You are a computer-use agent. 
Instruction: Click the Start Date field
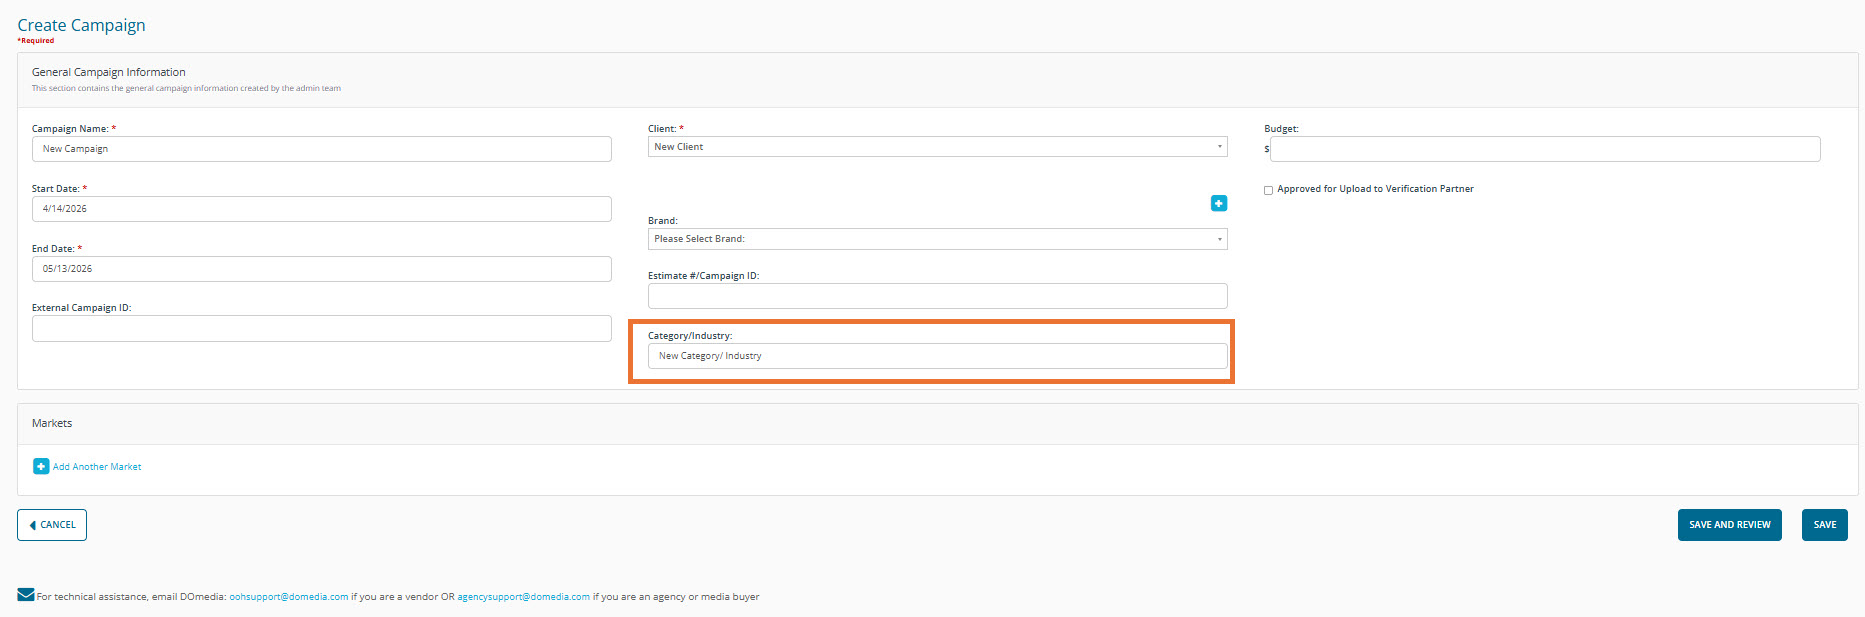(x=321, y=209)
